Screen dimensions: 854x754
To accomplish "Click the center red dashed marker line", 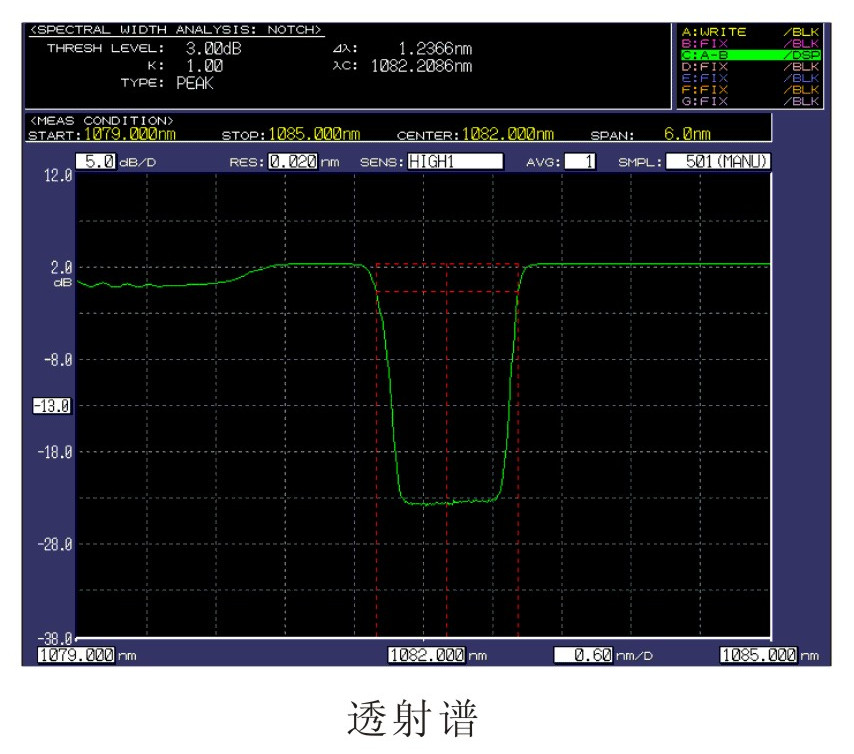I will click(x=447, y=452).
